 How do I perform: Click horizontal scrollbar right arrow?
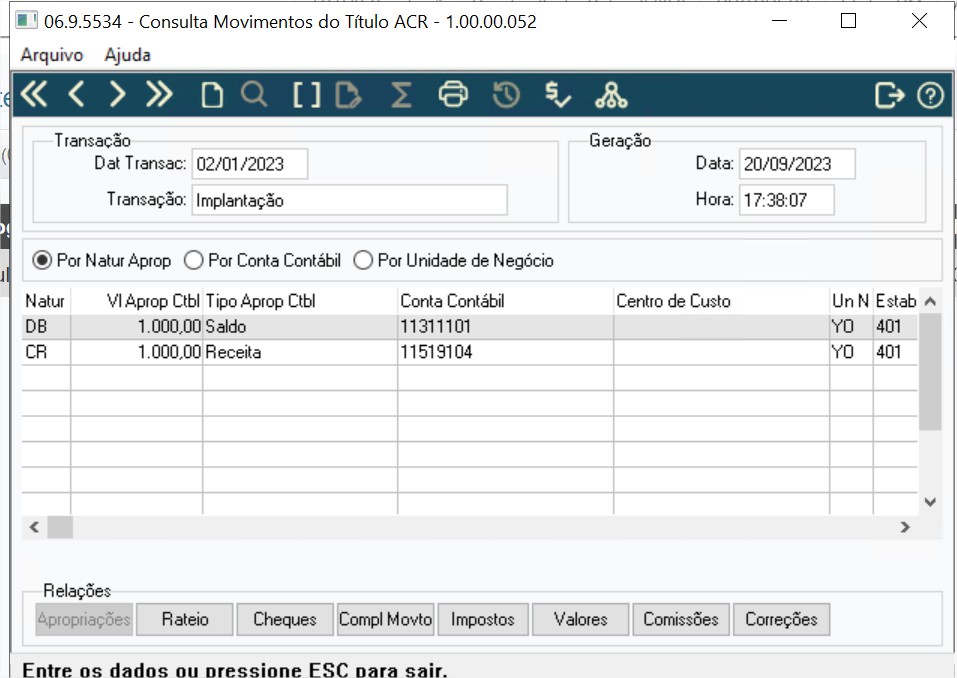(905, 527)
